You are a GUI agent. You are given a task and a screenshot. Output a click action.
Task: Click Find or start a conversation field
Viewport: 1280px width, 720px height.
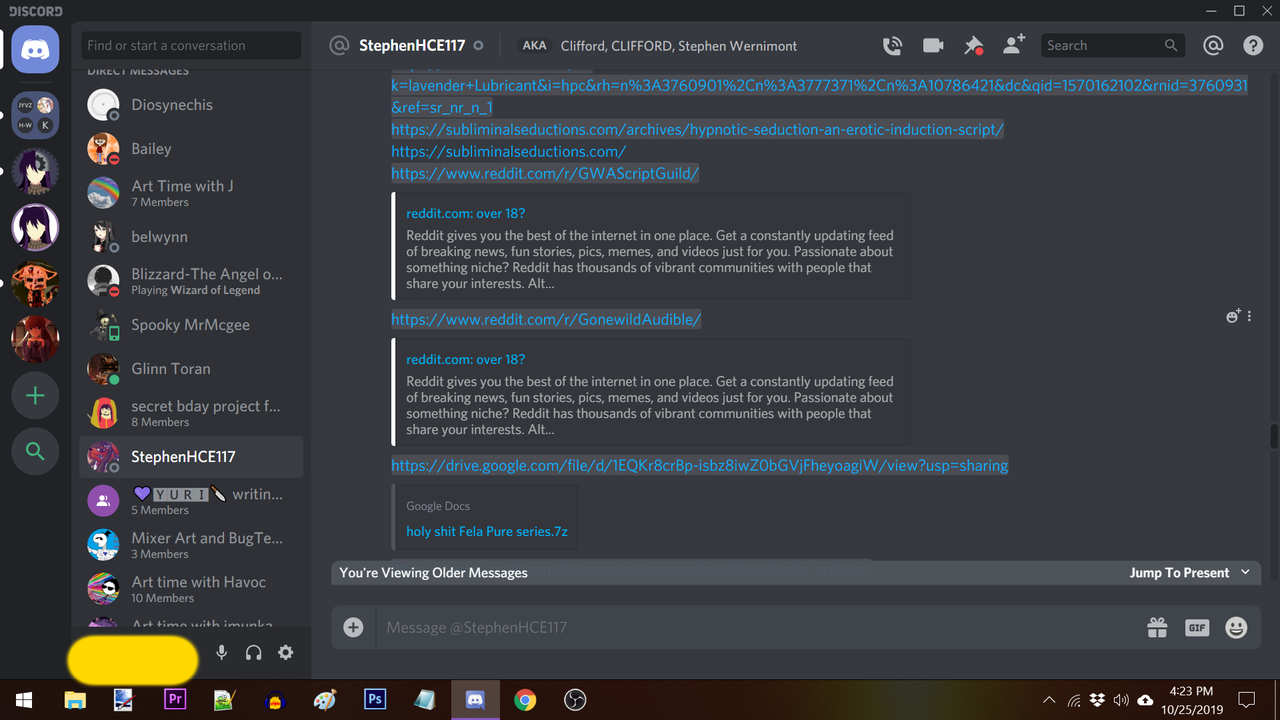tap(191, 45)
